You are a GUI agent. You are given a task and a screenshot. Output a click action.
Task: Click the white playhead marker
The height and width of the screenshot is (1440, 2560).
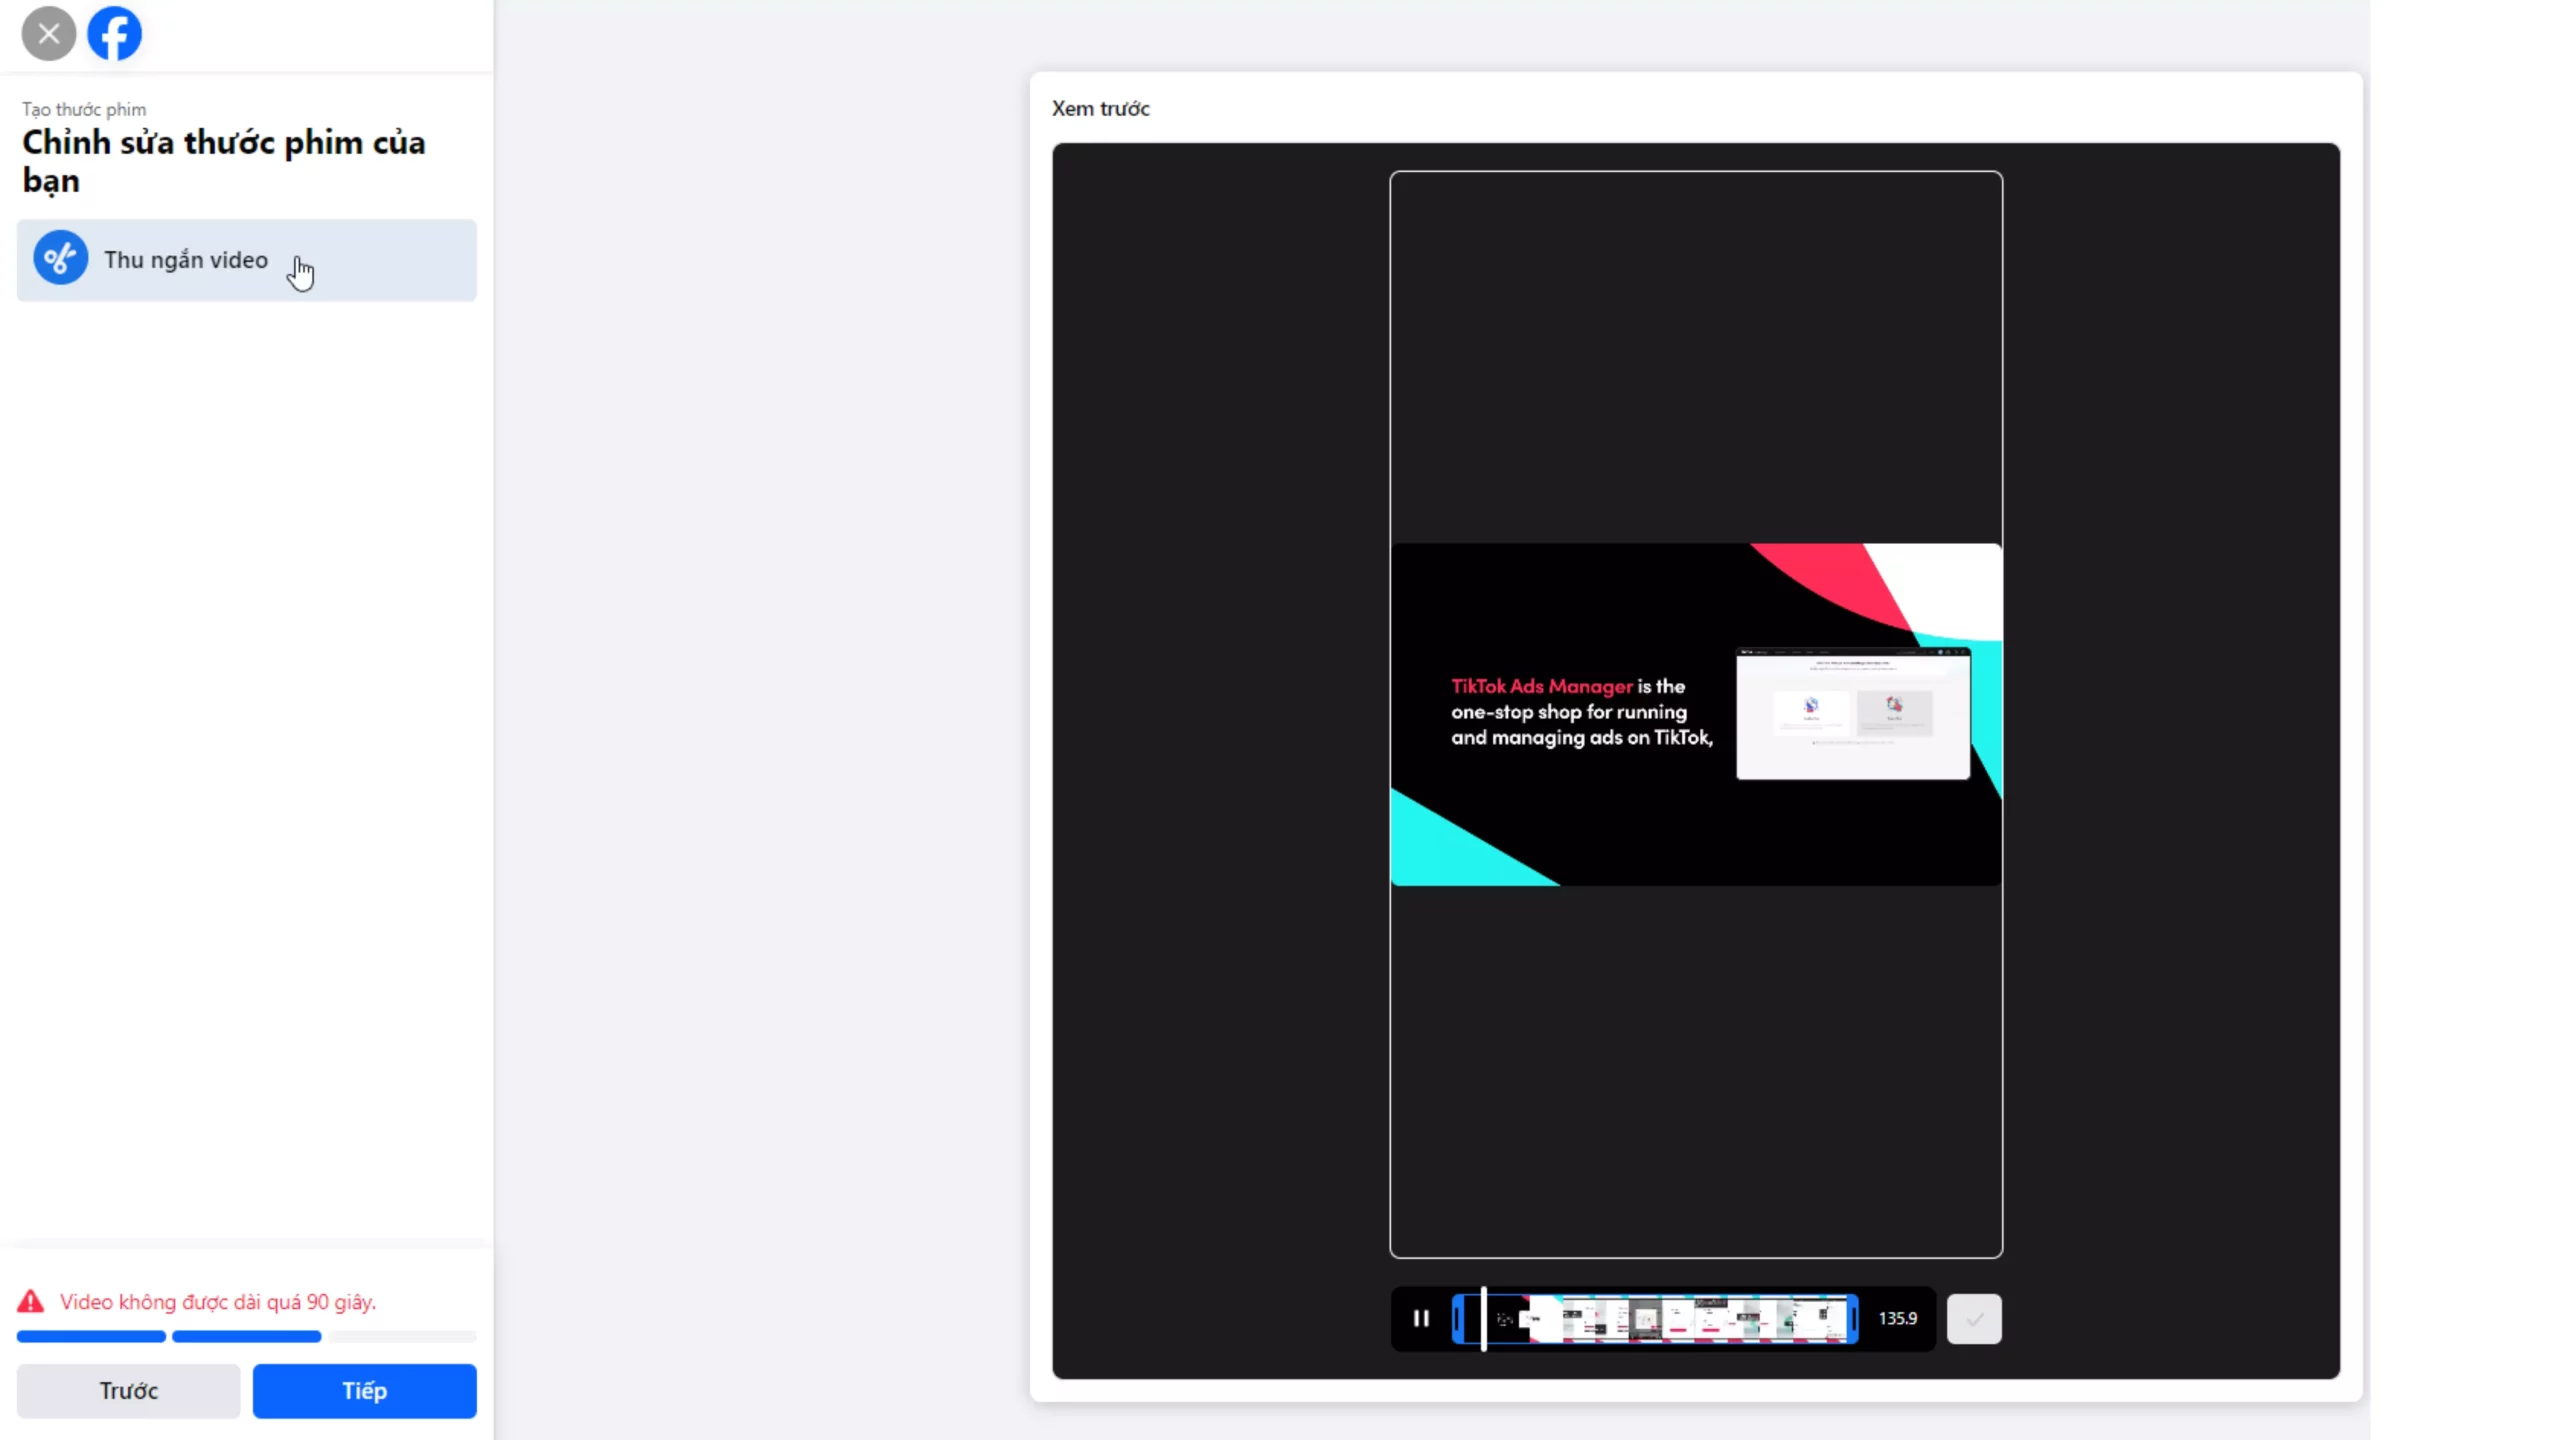click(1484, 1319)
